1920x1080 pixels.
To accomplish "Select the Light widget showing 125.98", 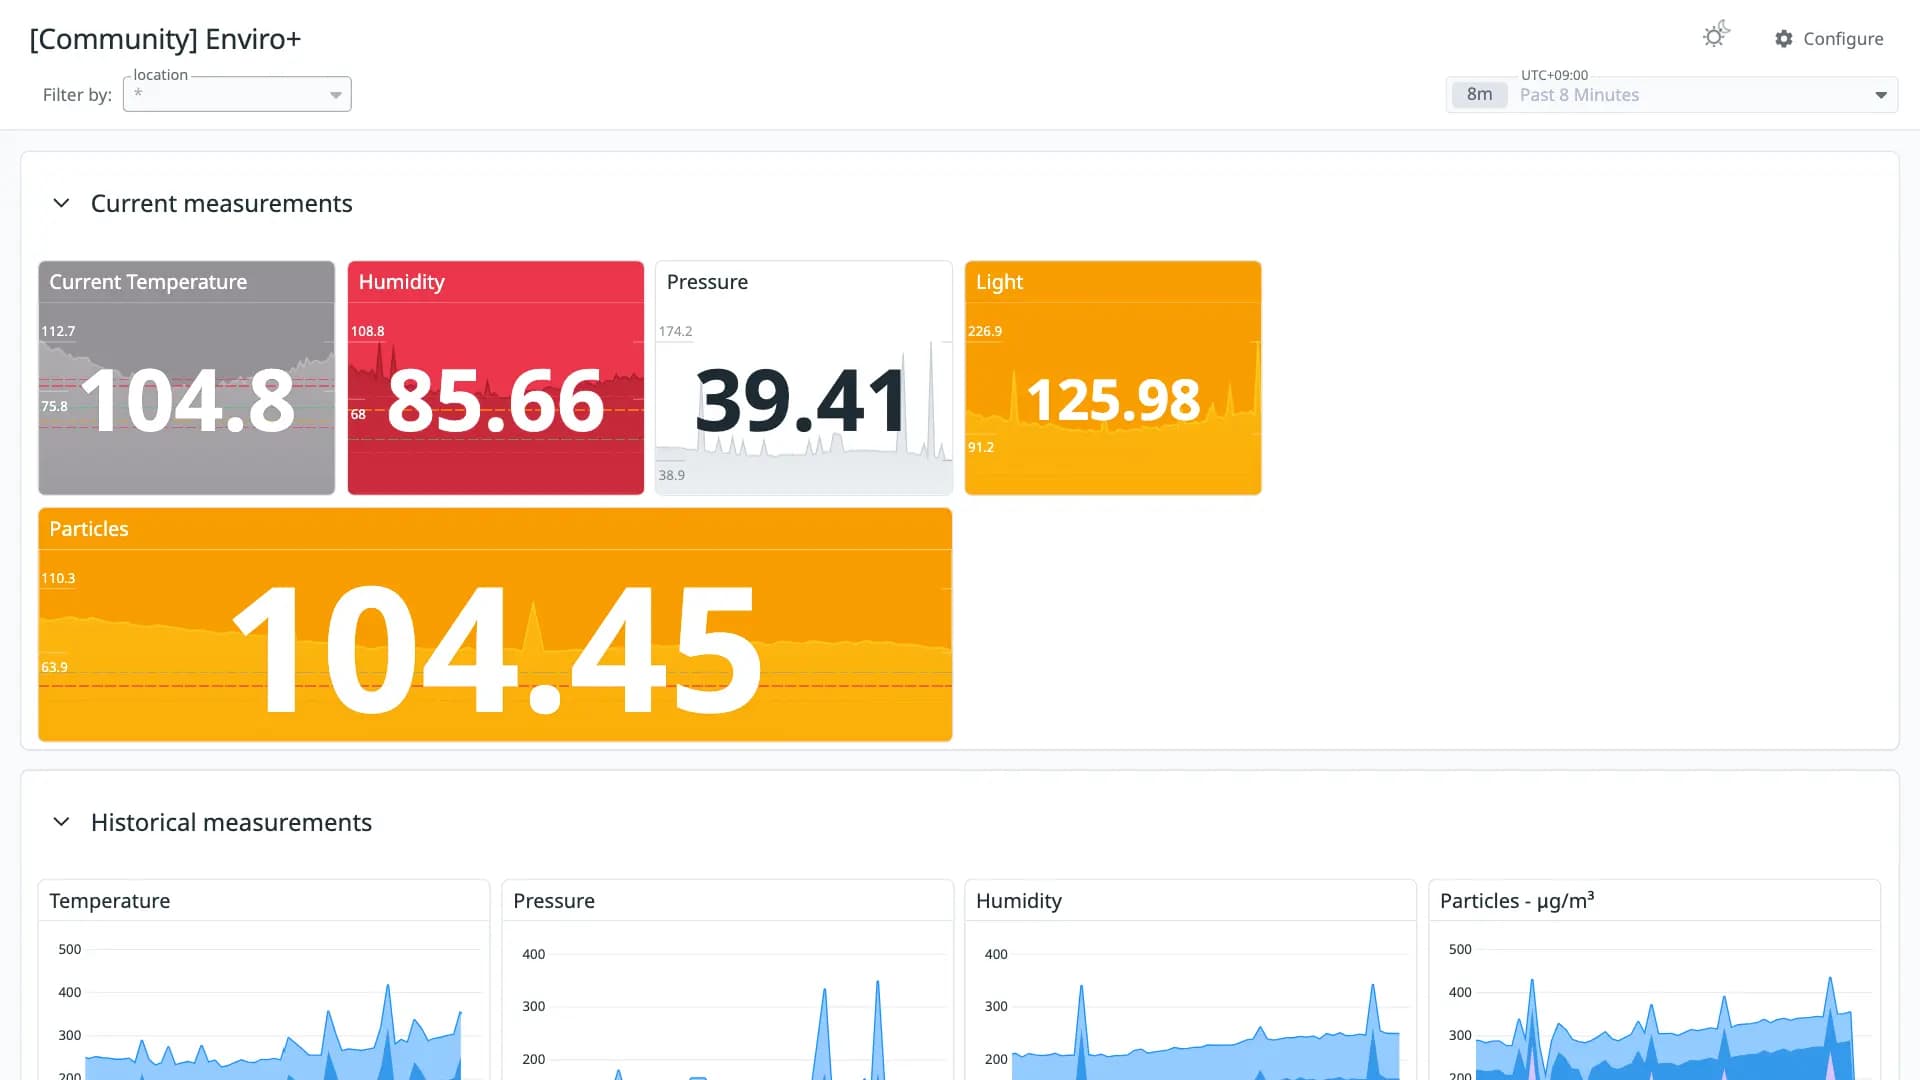I will pos(1113,378).
